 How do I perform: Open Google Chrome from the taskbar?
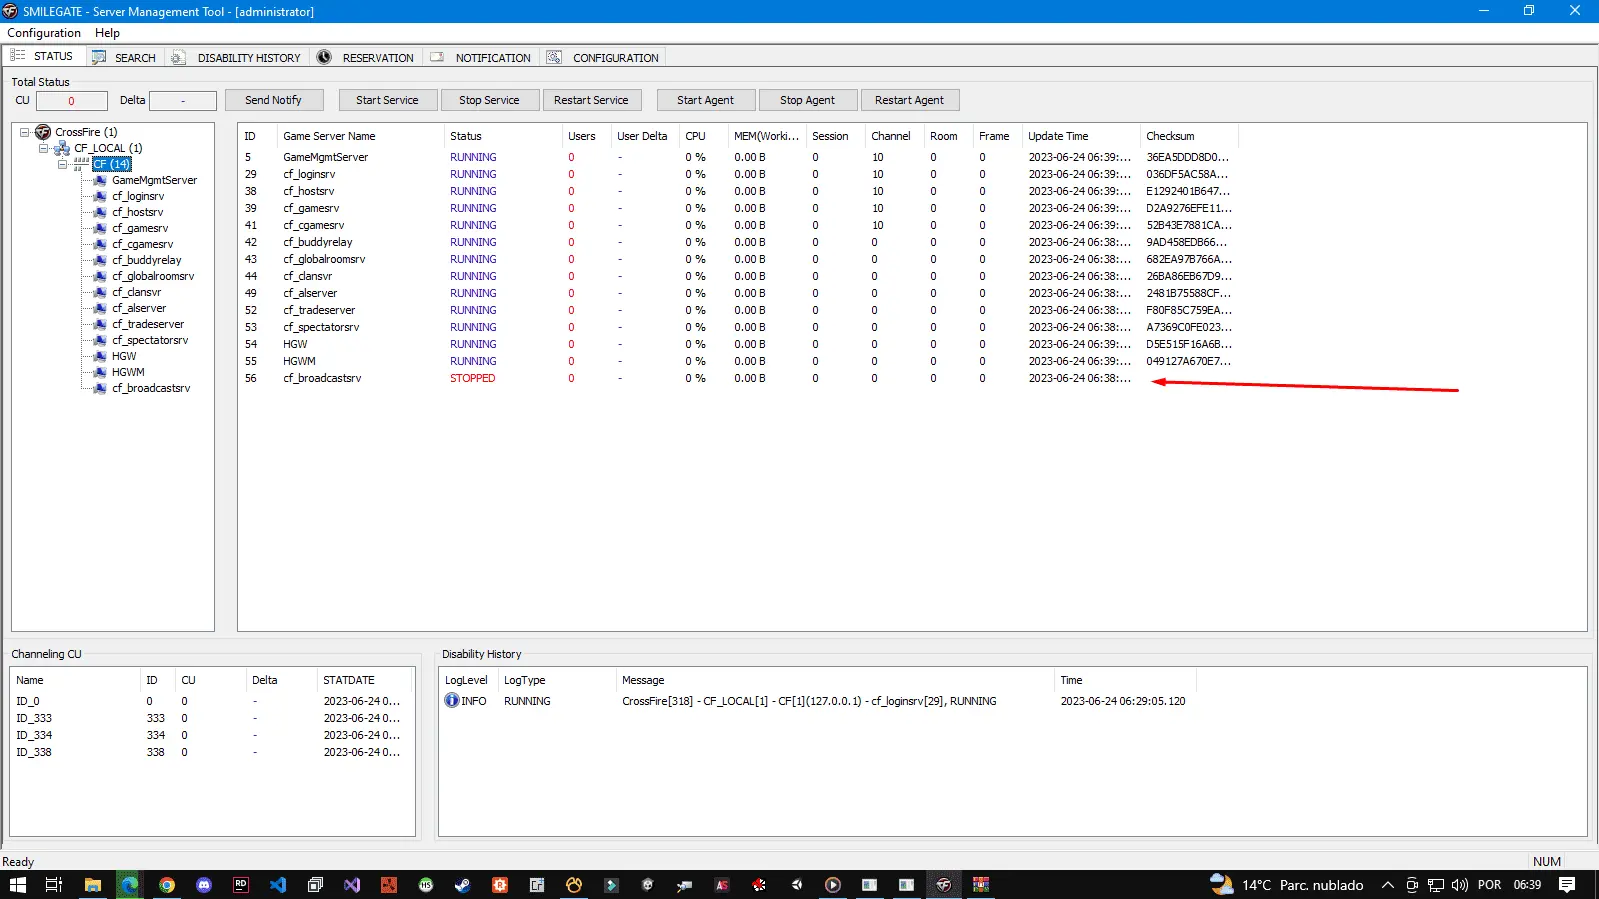(167, 885)
